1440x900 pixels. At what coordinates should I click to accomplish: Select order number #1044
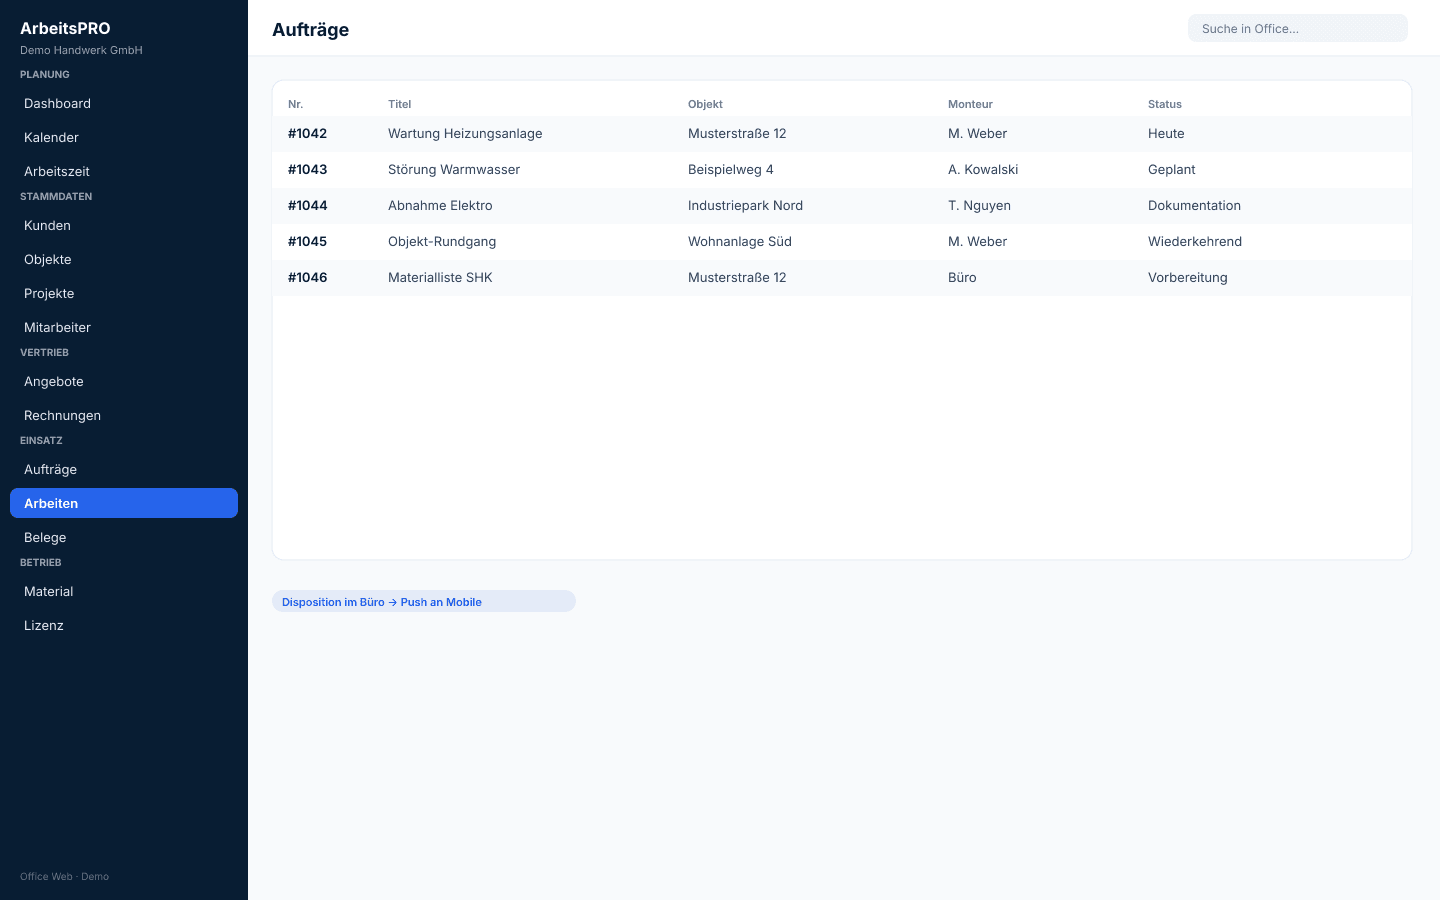307,205
